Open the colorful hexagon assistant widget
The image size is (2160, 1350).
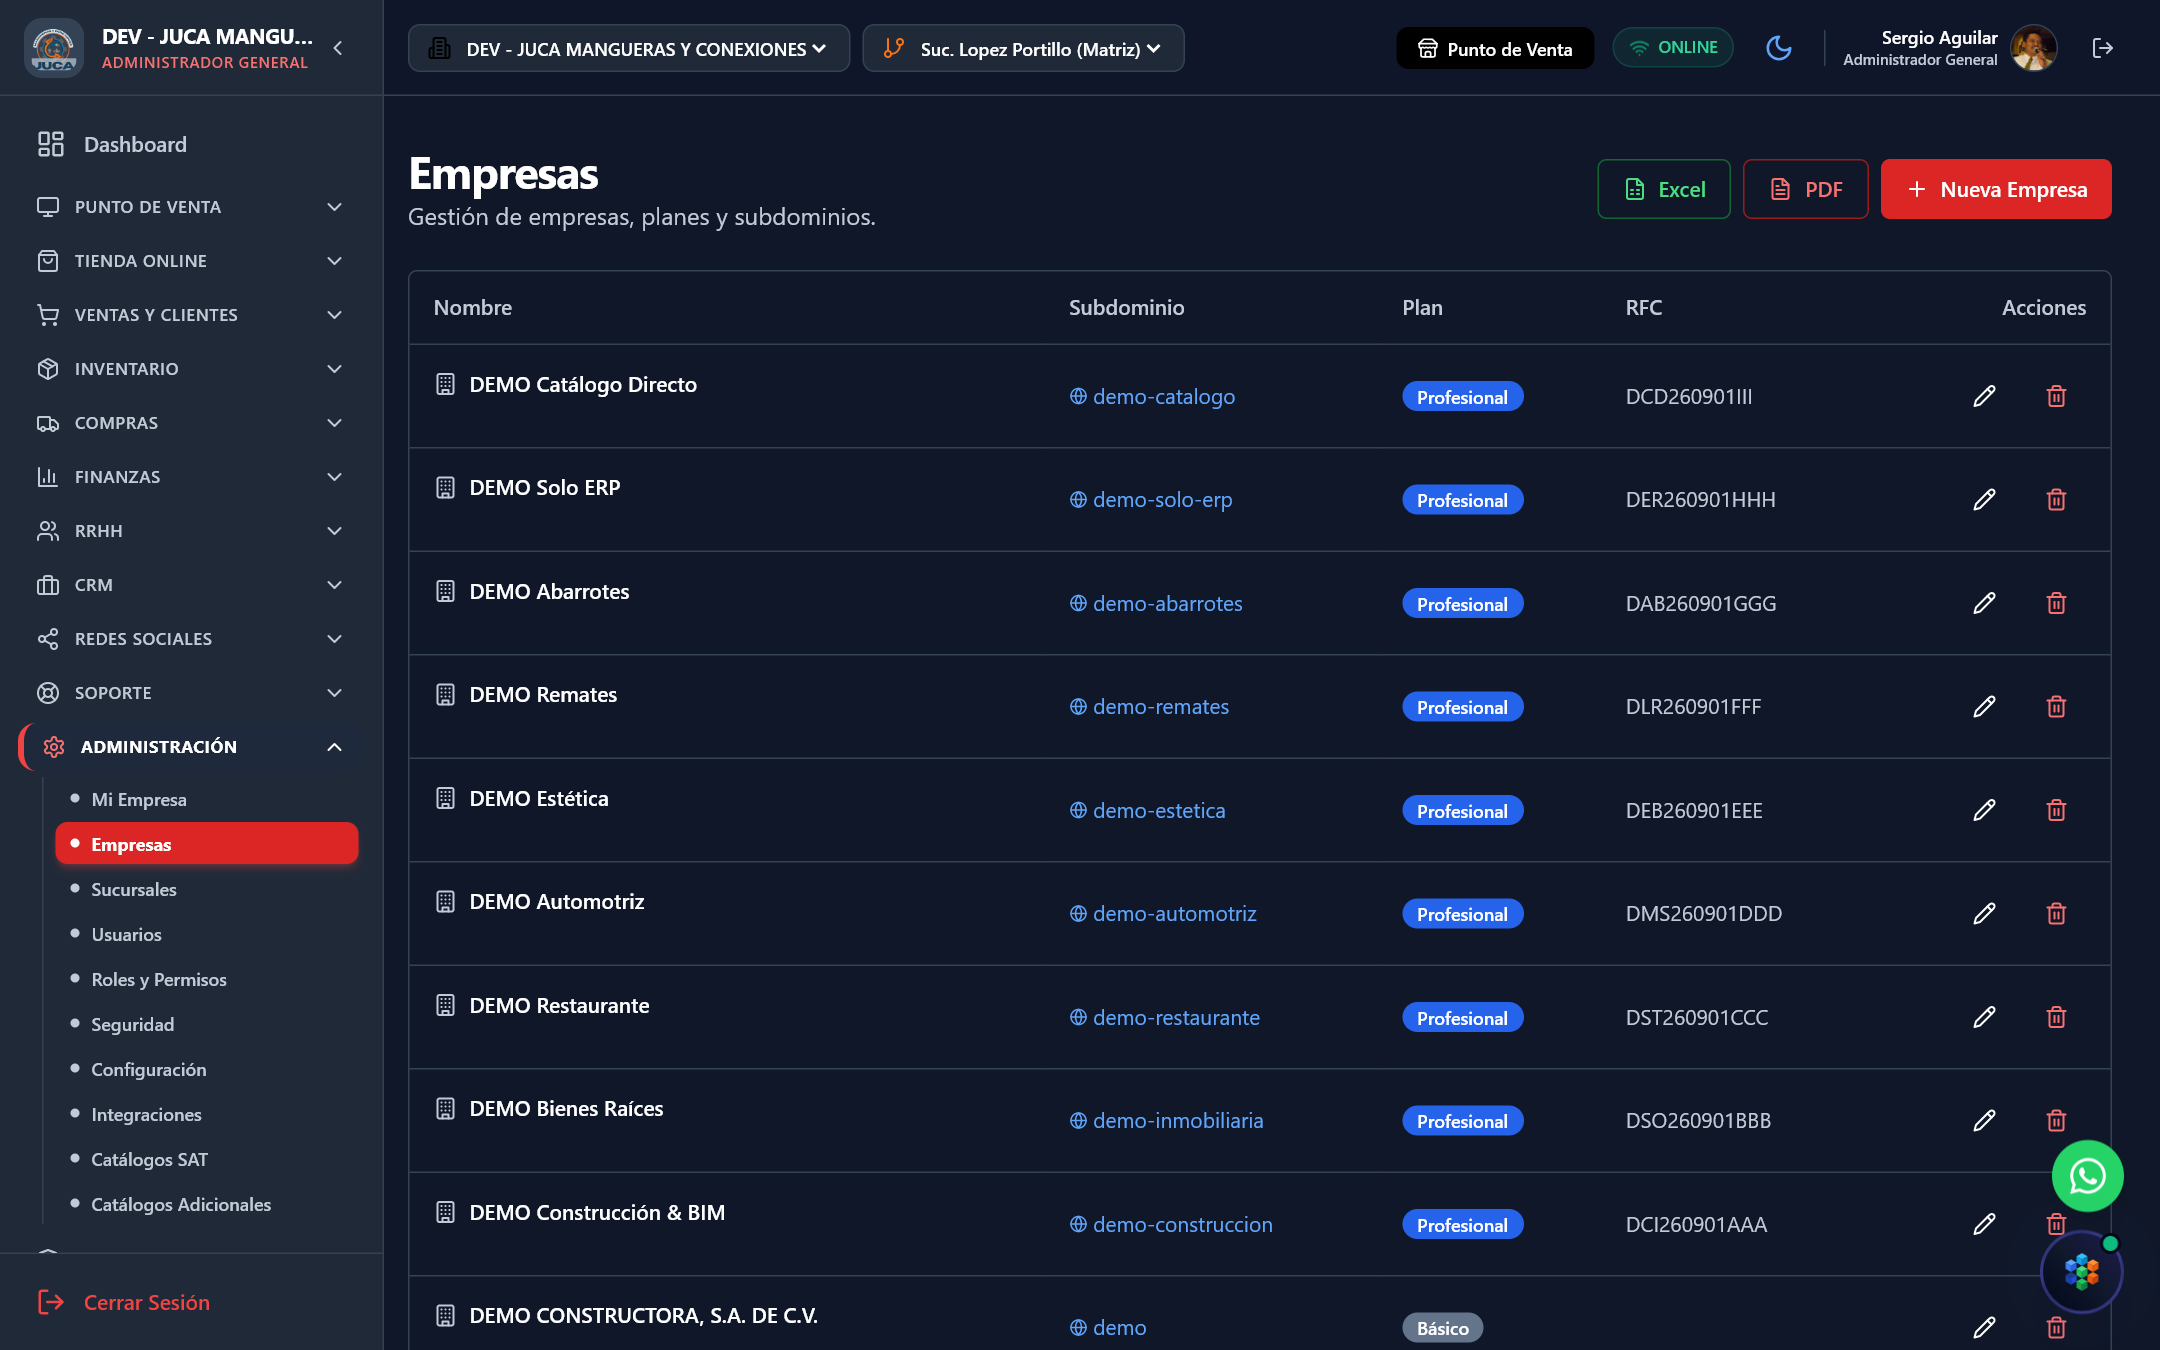2081,1272
